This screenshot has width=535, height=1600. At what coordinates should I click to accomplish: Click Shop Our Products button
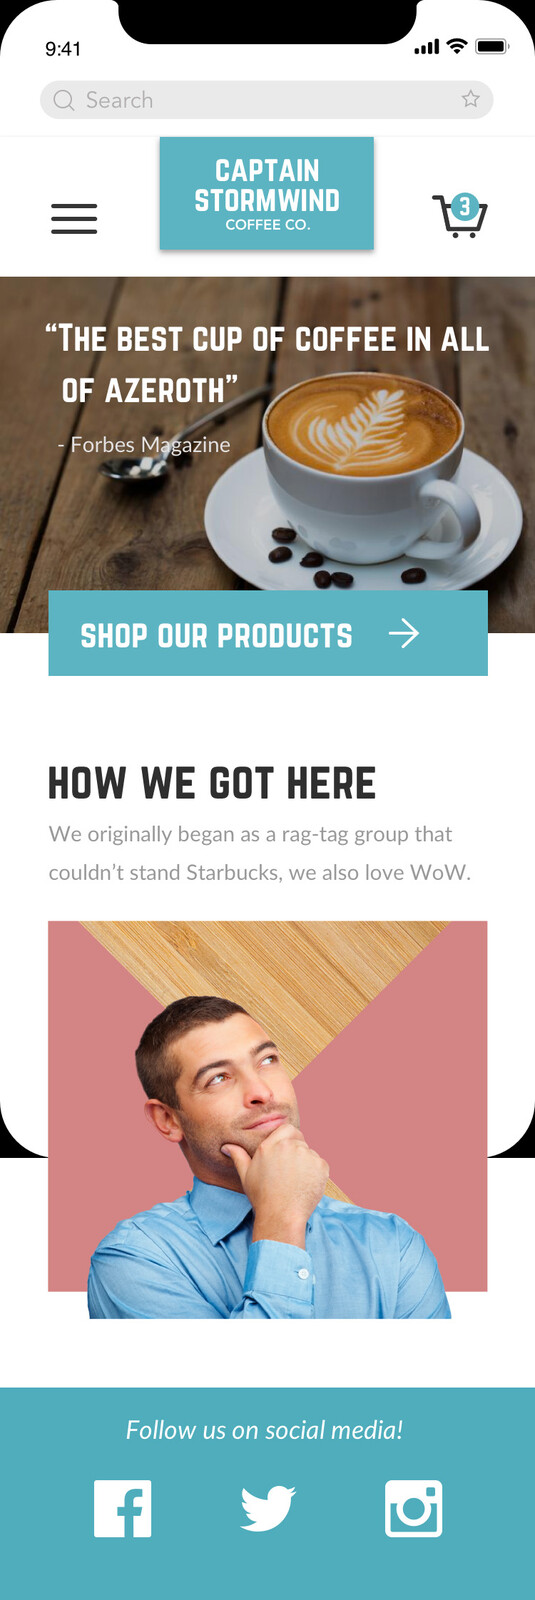(268, 633)
